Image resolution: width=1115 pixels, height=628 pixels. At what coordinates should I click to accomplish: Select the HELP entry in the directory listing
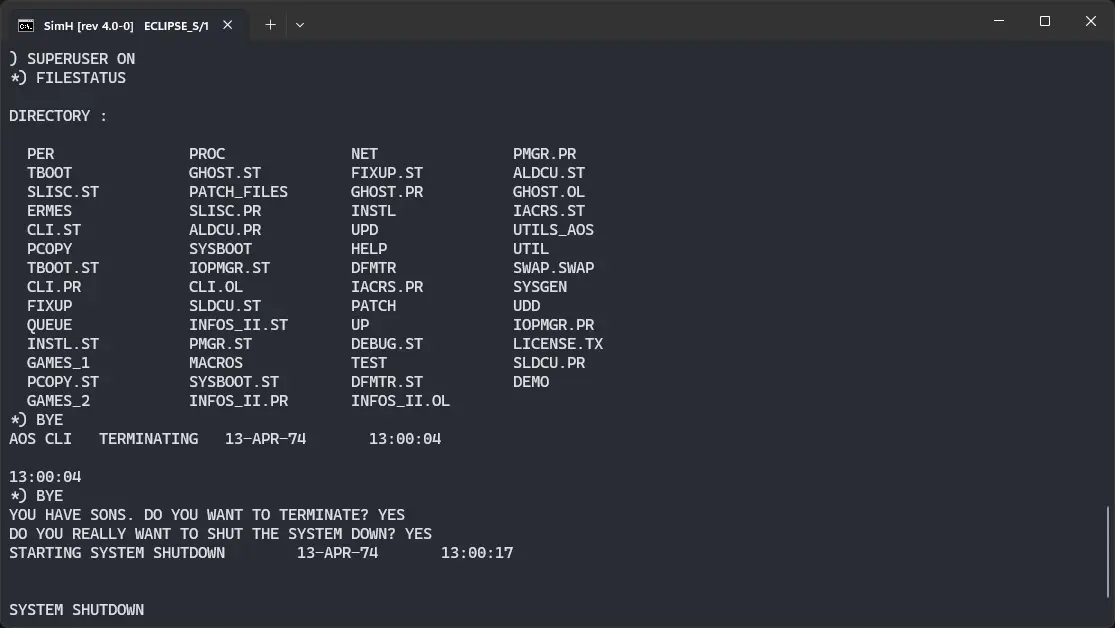coord(368,248)
